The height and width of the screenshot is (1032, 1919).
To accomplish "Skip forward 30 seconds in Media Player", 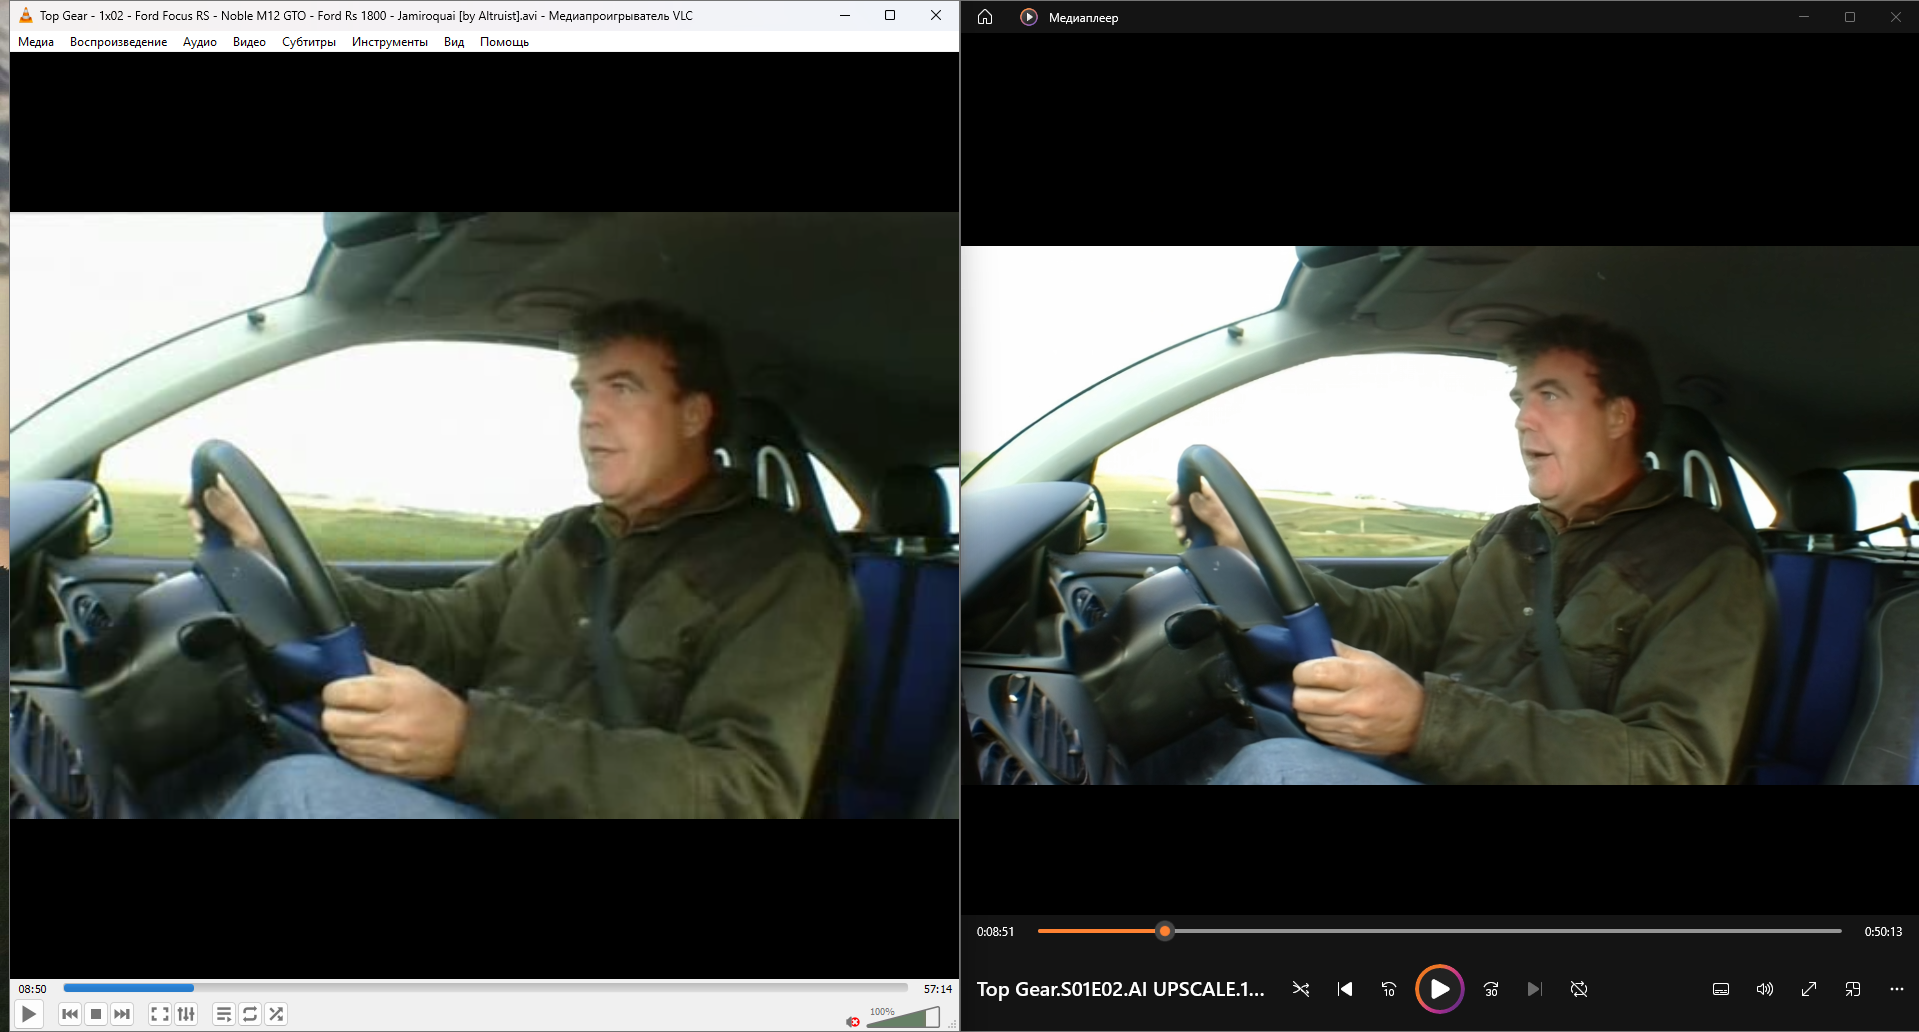I will (x=1491, y=989).
